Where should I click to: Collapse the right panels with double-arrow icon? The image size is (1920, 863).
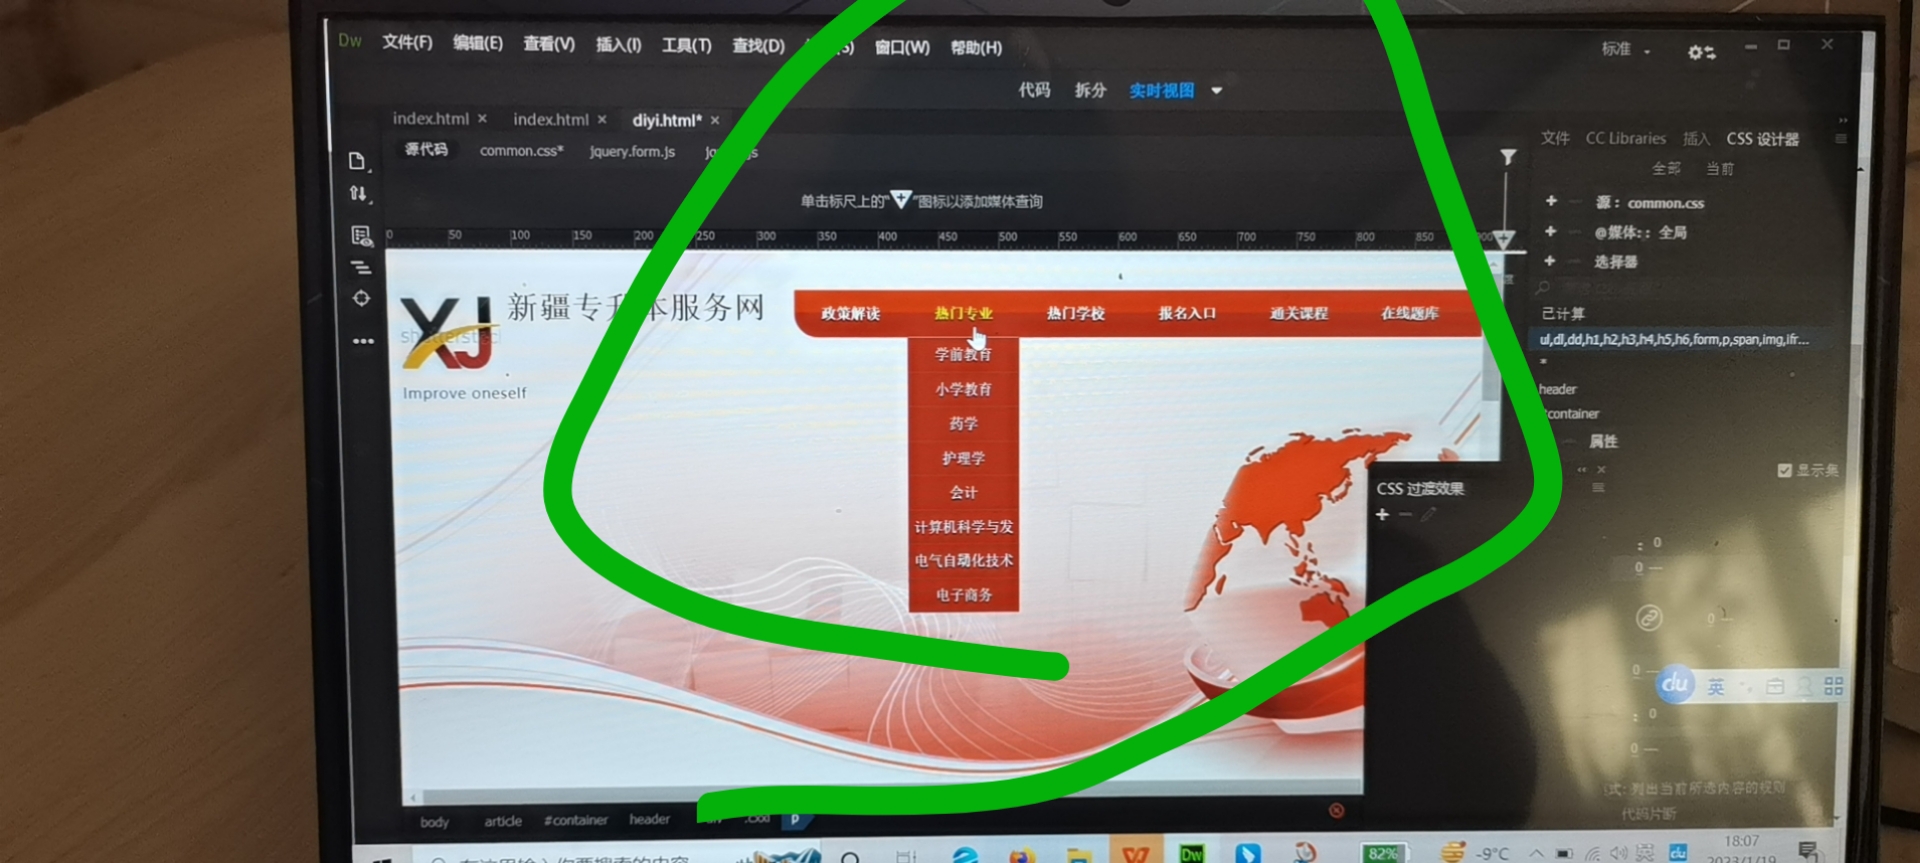pos(1843,120)
